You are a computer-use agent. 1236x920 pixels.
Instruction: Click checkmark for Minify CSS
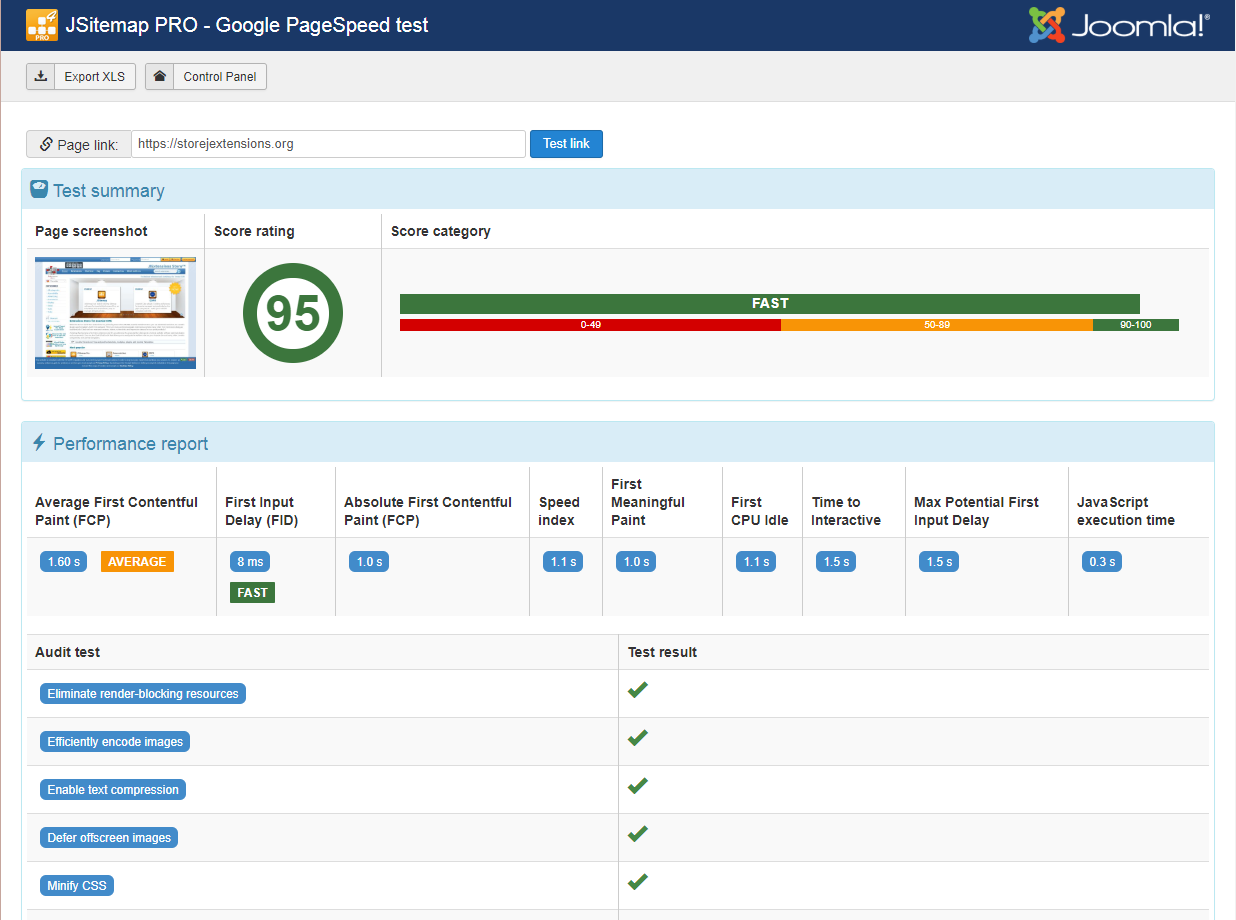[x=638, y=882]
